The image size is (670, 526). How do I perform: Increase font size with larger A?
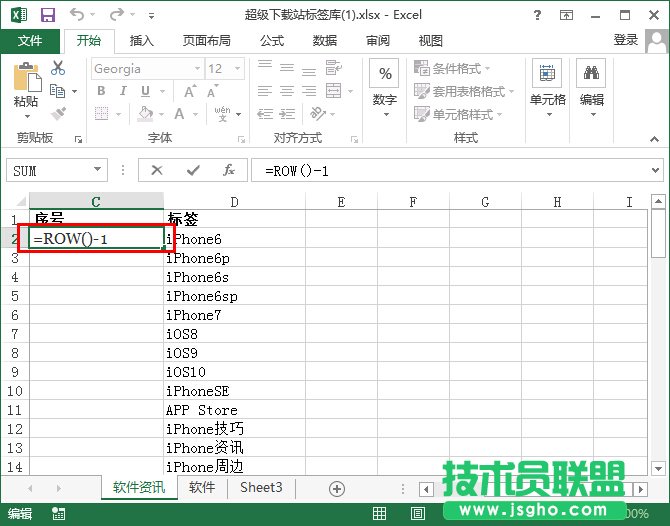[189, 91]
